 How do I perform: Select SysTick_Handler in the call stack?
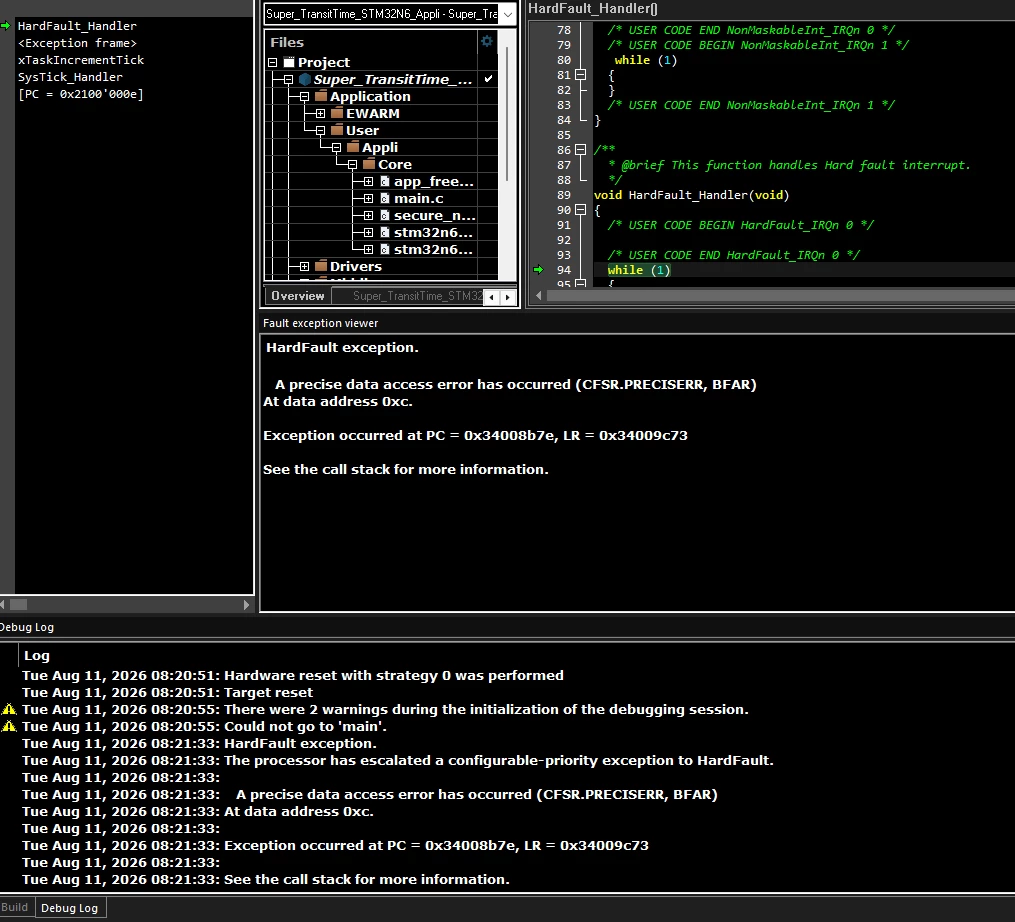(x=70, y=76)
